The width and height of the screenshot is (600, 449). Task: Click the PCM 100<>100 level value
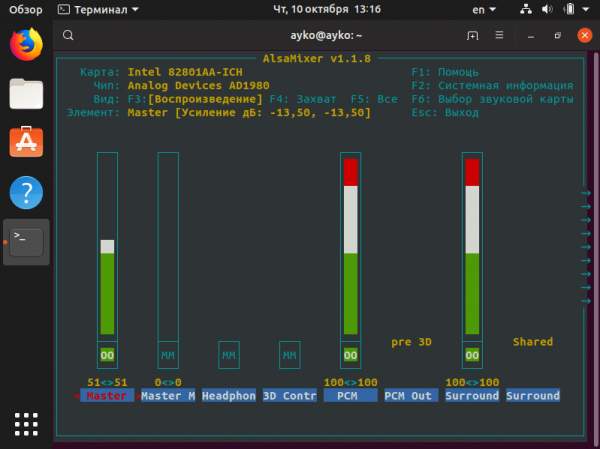(351, 382)
